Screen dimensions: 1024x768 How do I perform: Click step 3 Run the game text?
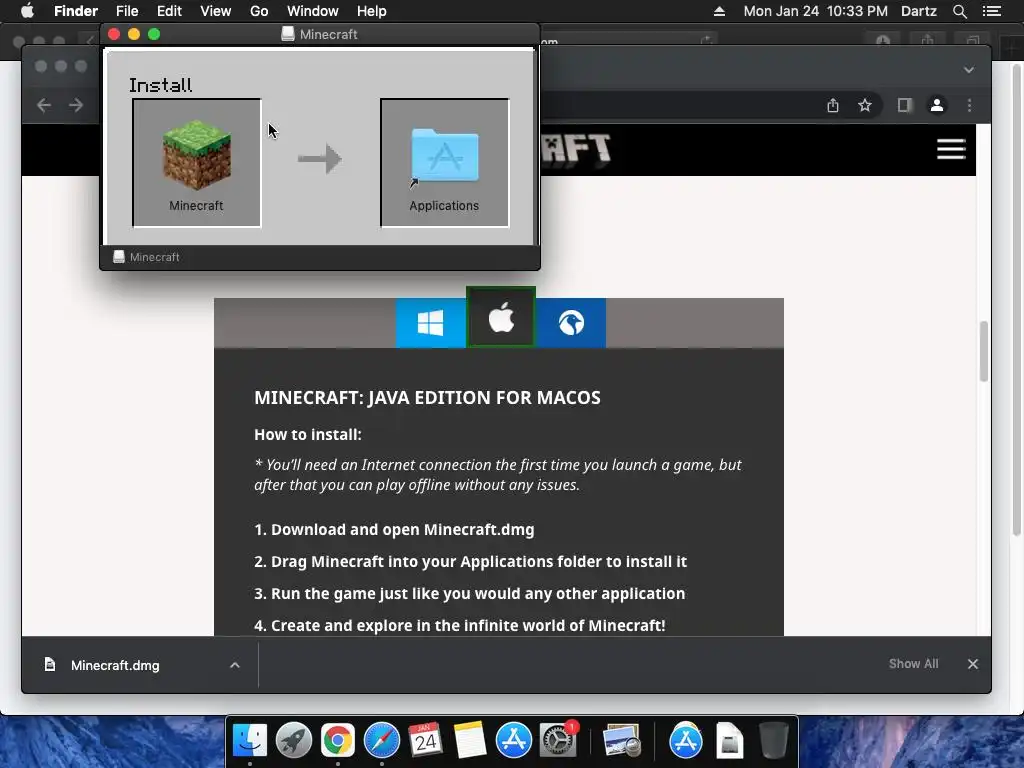pyautogui.click(x=470, y=594)
